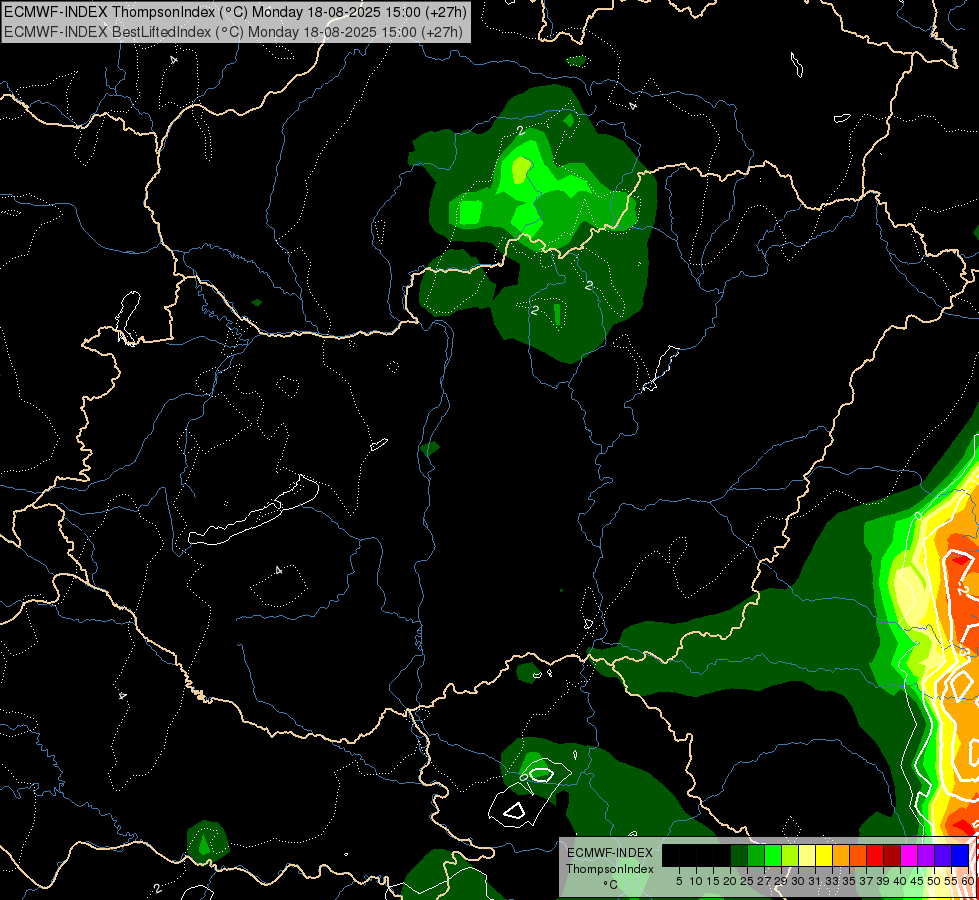Click legend tick value 55
Image resolution: width=979 pixels, height=900 pixels.
pos(952,881)
